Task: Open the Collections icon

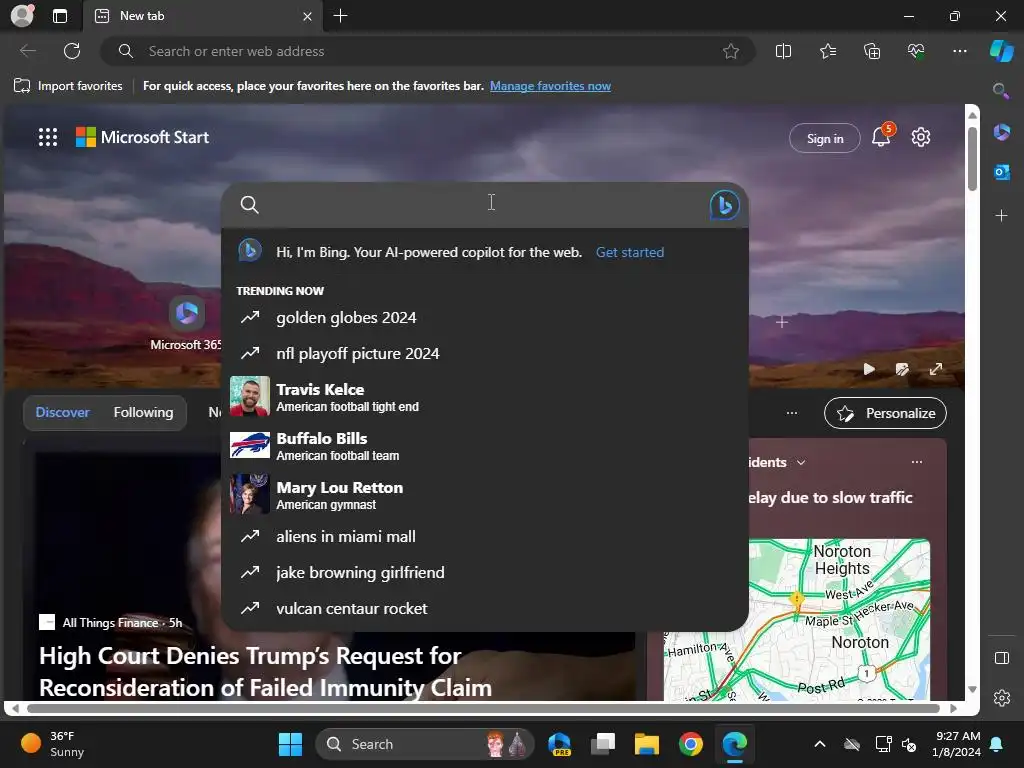Action: [x=872, y=51]
